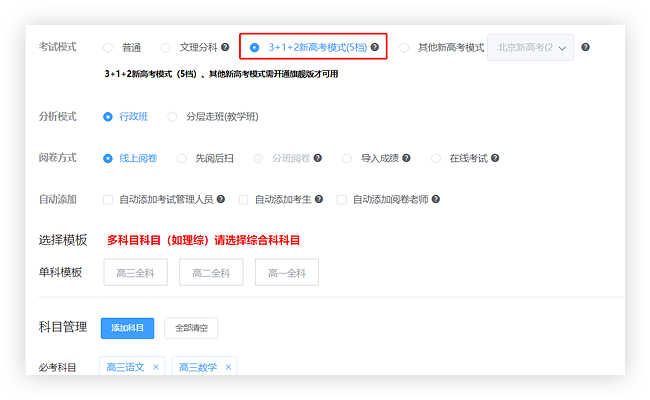The height and width of the screenshot is (400, 650).
Task: Remove the 高三数学 subject tag
Action: pyautogui.click(x=228, y=367)
